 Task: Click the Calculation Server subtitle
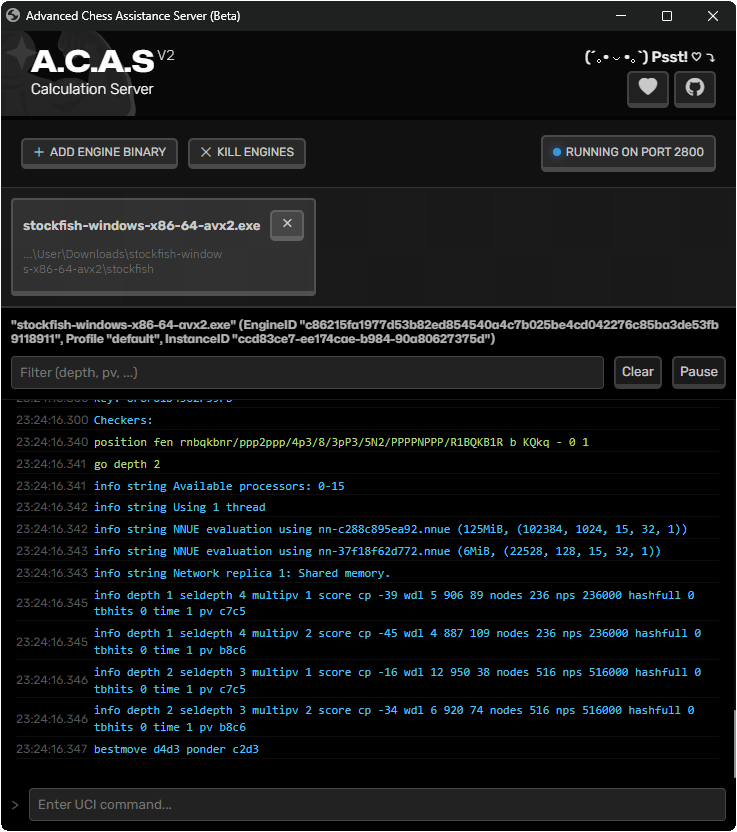(92, 89)
